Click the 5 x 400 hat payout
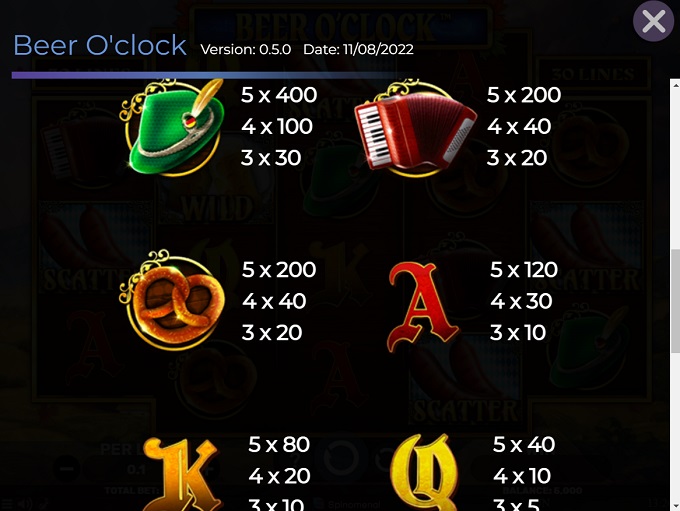 coord(279,95)
